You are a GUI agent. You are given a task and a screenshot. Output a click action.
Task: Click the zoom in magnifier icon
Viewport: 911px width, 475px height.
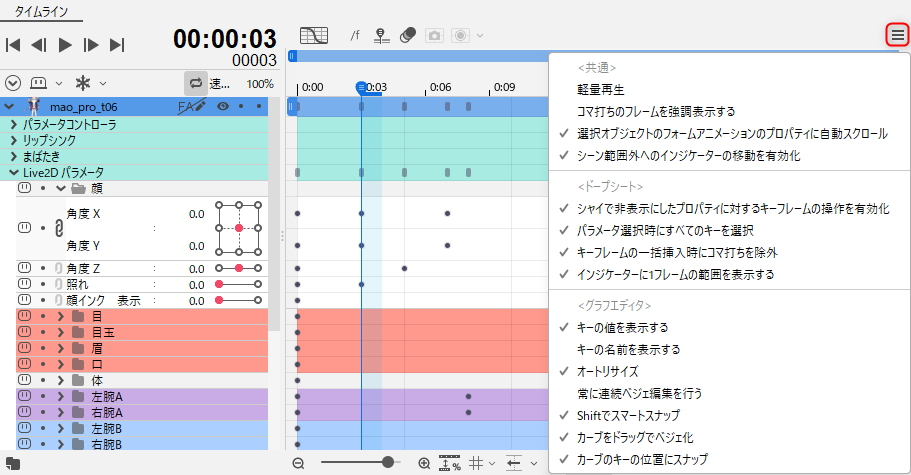(424, 463)
